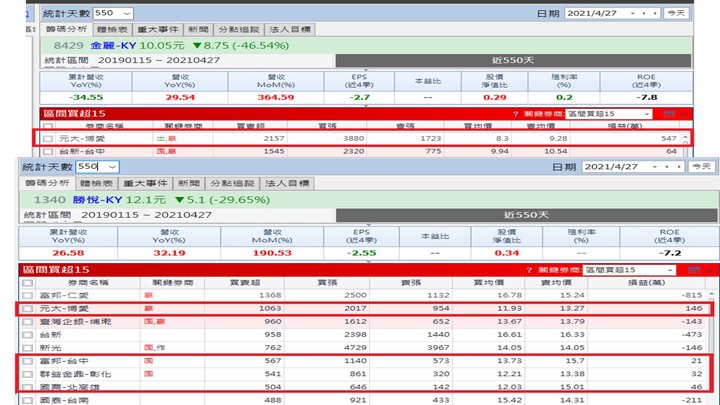Check the 台新 row checkbox
This screenshot has height=405, width=720.
coord(27,335)
